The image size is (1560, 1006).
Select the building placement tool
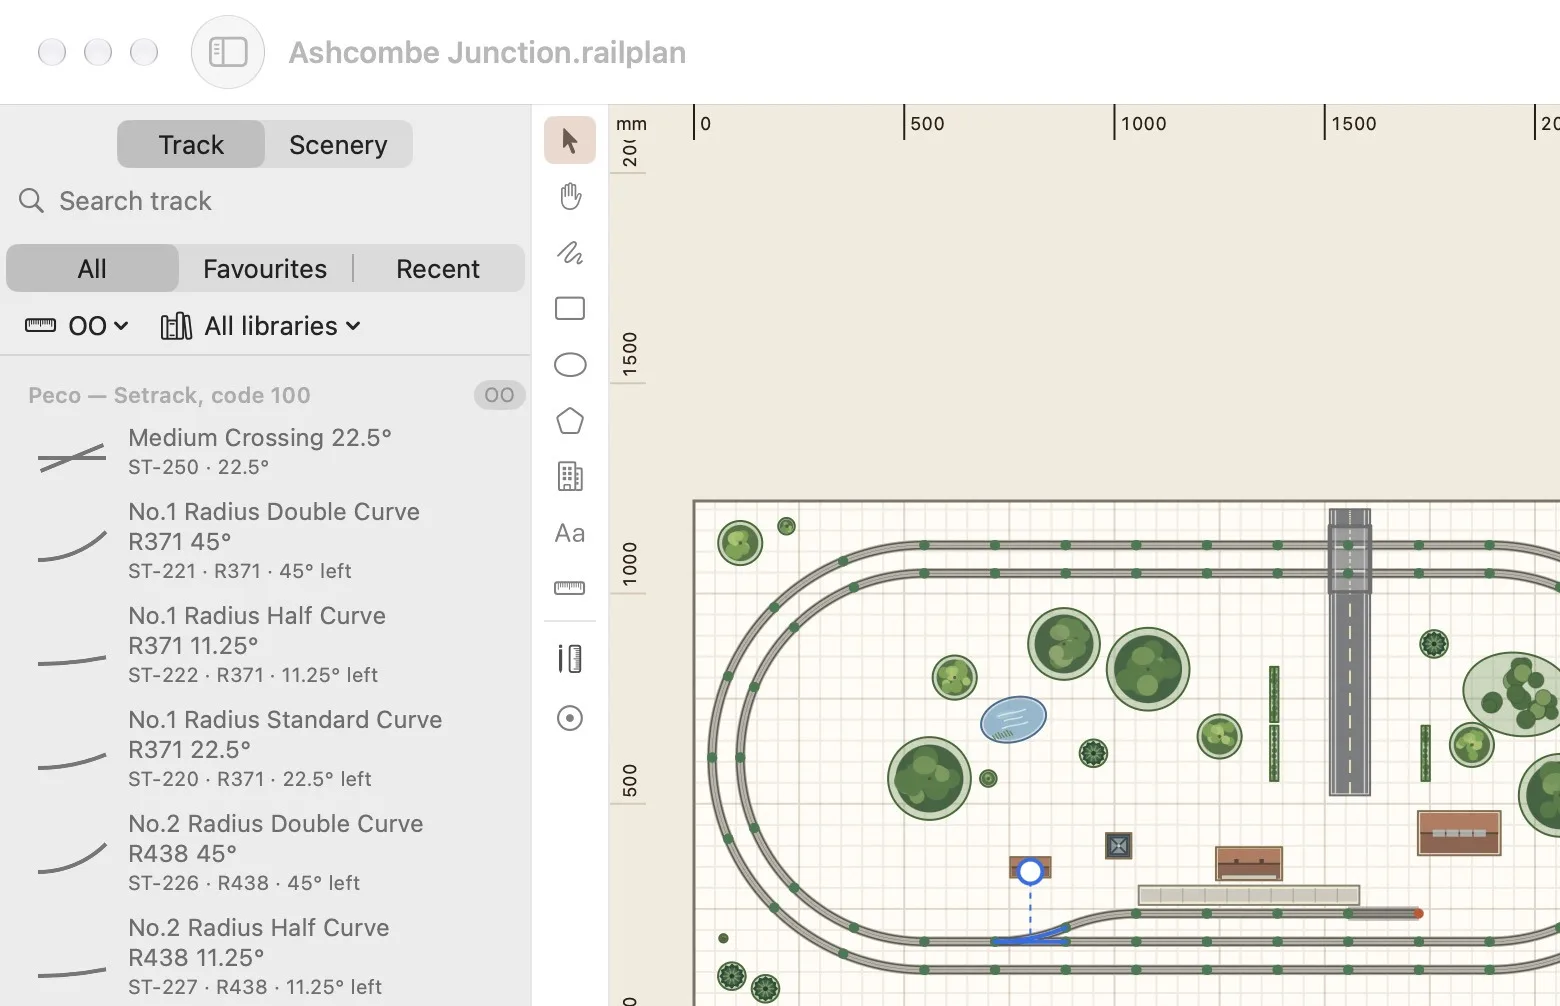pos(570,477)
